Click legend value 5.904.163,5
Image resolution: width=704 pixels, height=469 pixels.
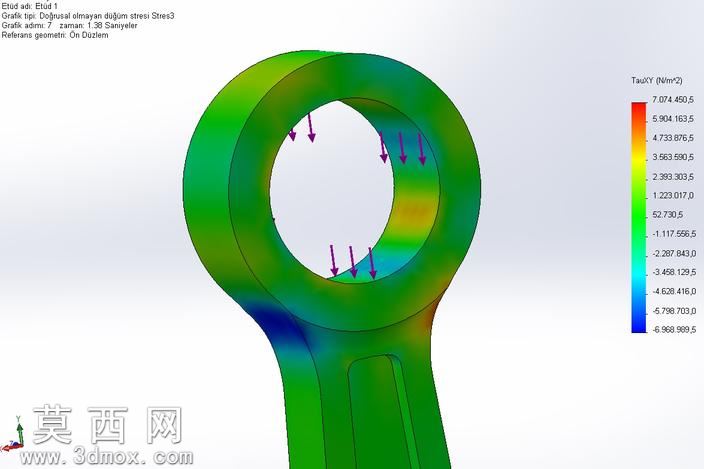click(673, 119)
